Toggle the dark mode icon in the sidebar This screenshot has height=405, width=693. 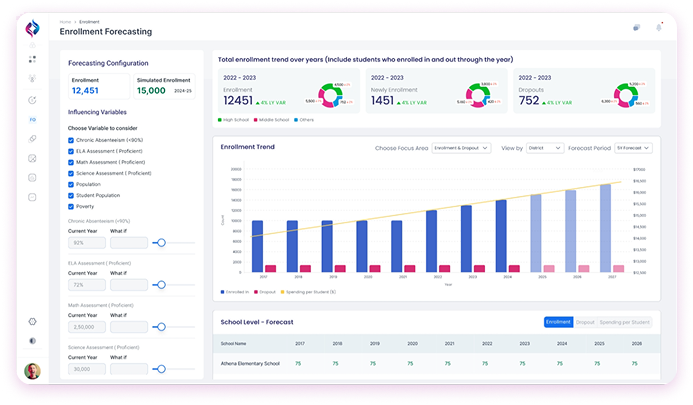[x=32, y=340]
